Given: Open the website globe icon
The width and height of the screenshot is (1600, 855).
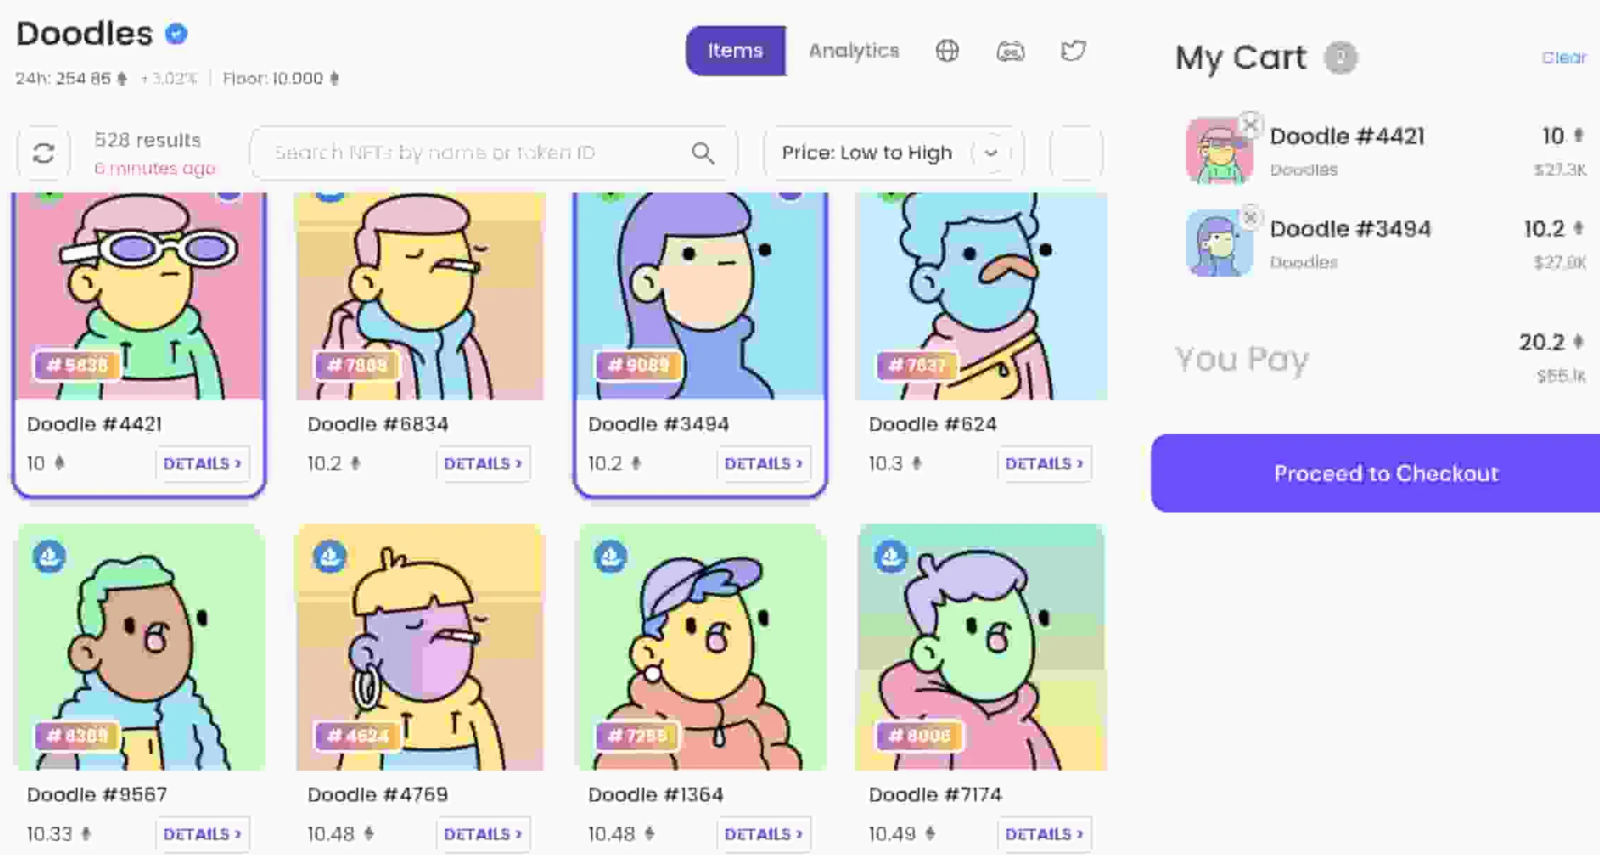Looking at the screenshot, I should pos(947,51).
